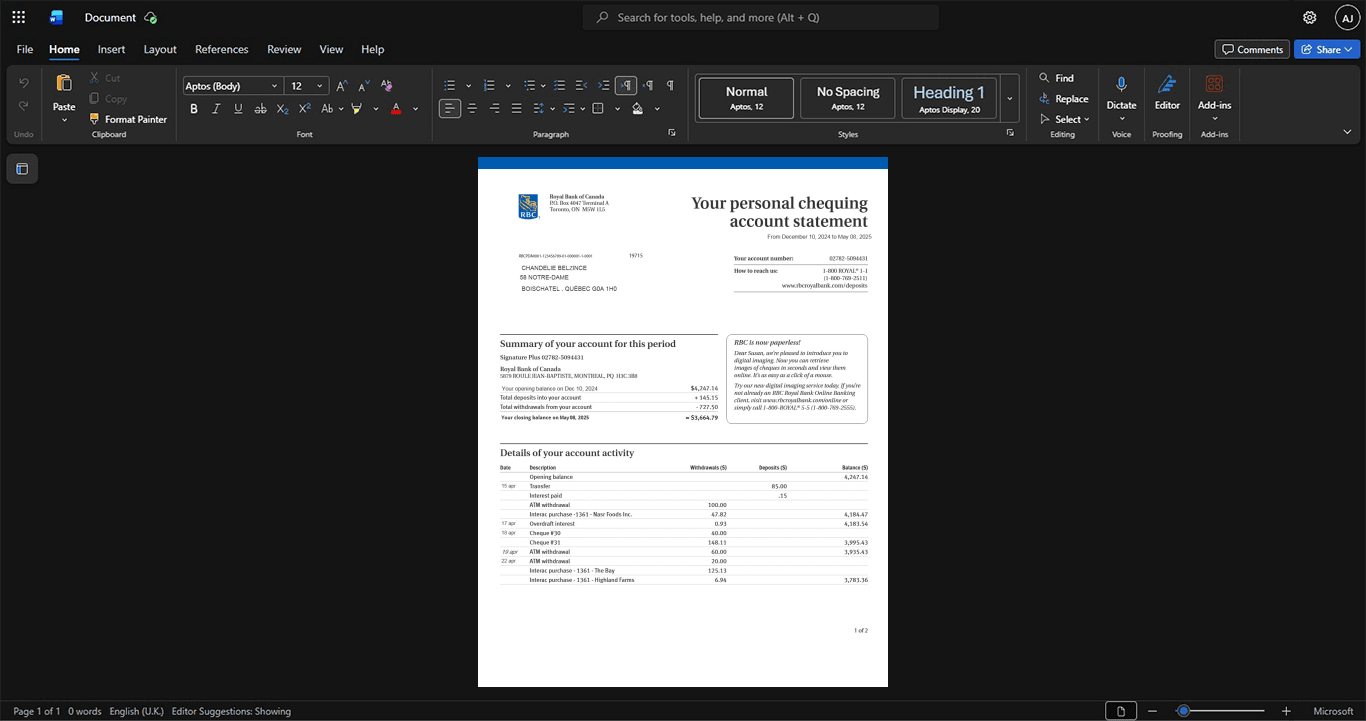Toggle left-to-right text direction

click(x=626, y=86)
